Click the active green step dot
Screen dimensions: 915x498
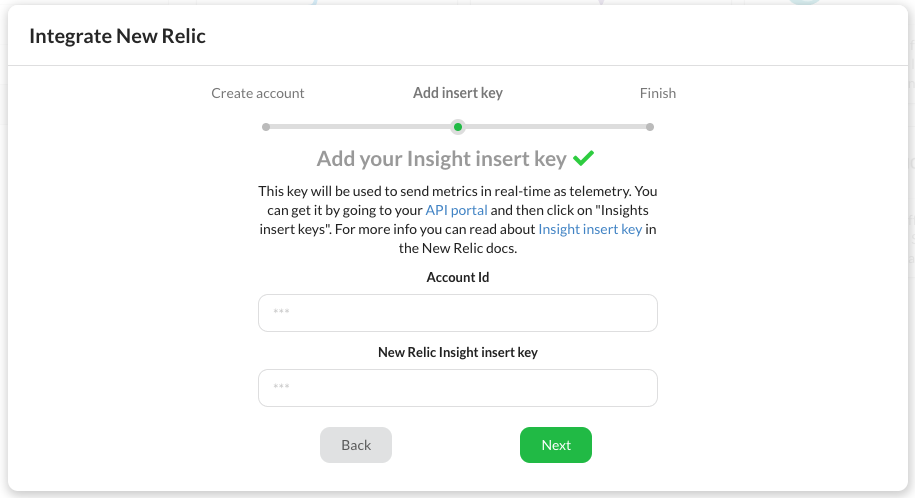tap(458, 127)
